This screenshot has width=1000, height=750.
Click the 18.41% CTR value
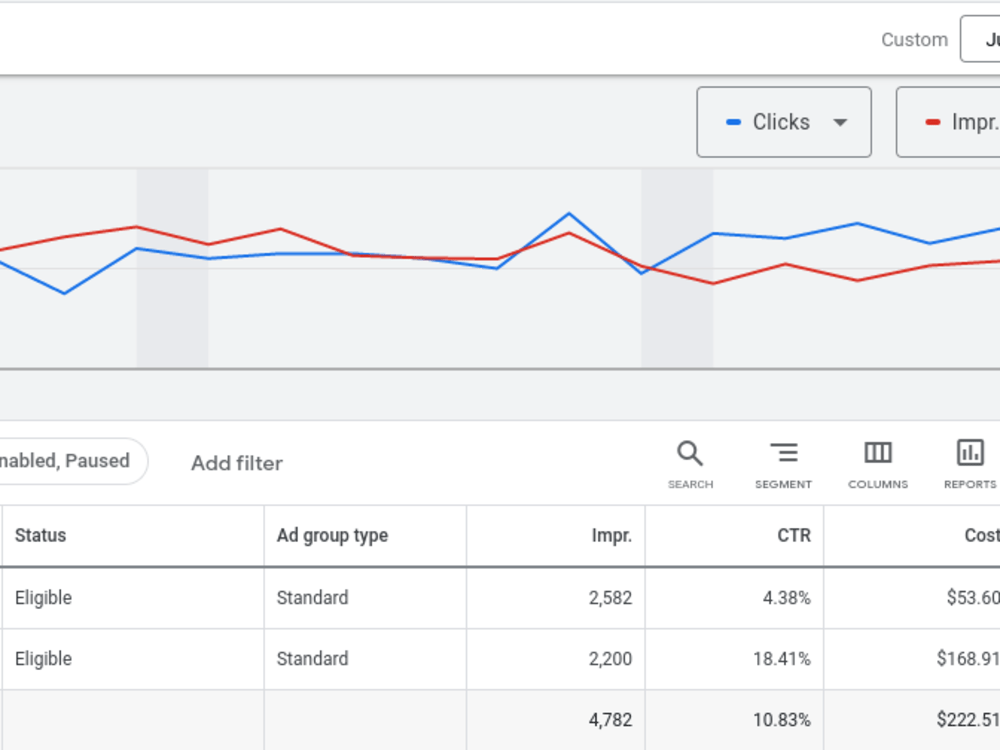click(x=782, y=658)
